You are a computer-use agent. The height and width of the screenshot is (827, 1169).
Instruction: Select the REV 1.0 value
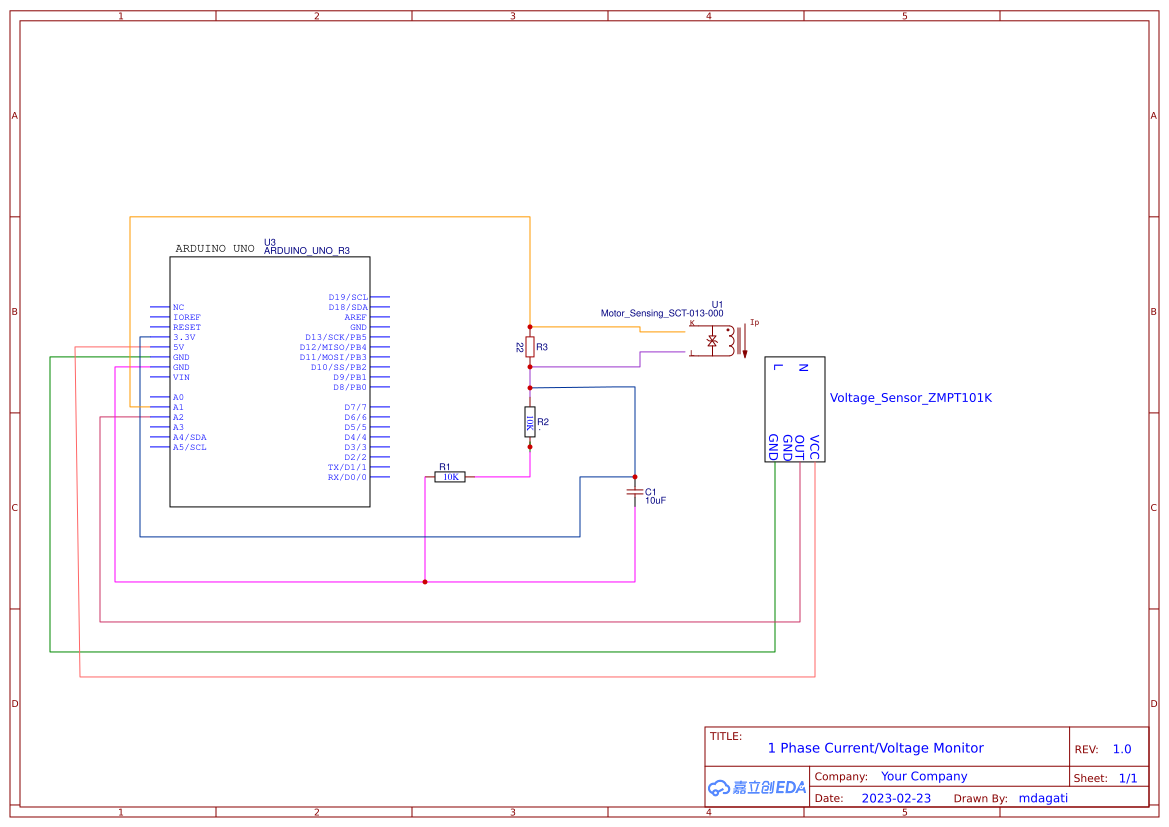click(1121, 748)
